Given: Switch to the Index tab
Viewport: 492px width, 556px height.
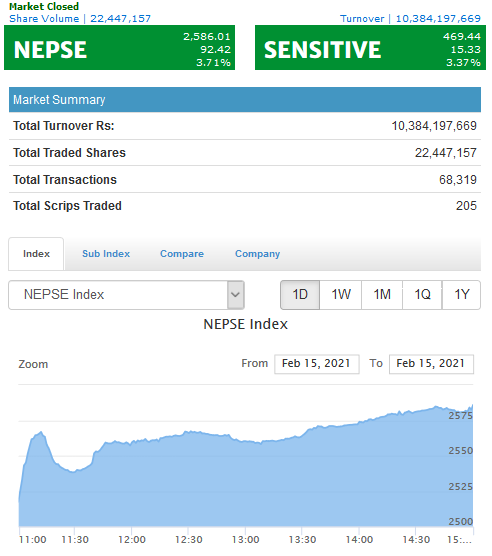Looking at the screenshot, I should tap(36, 254).
